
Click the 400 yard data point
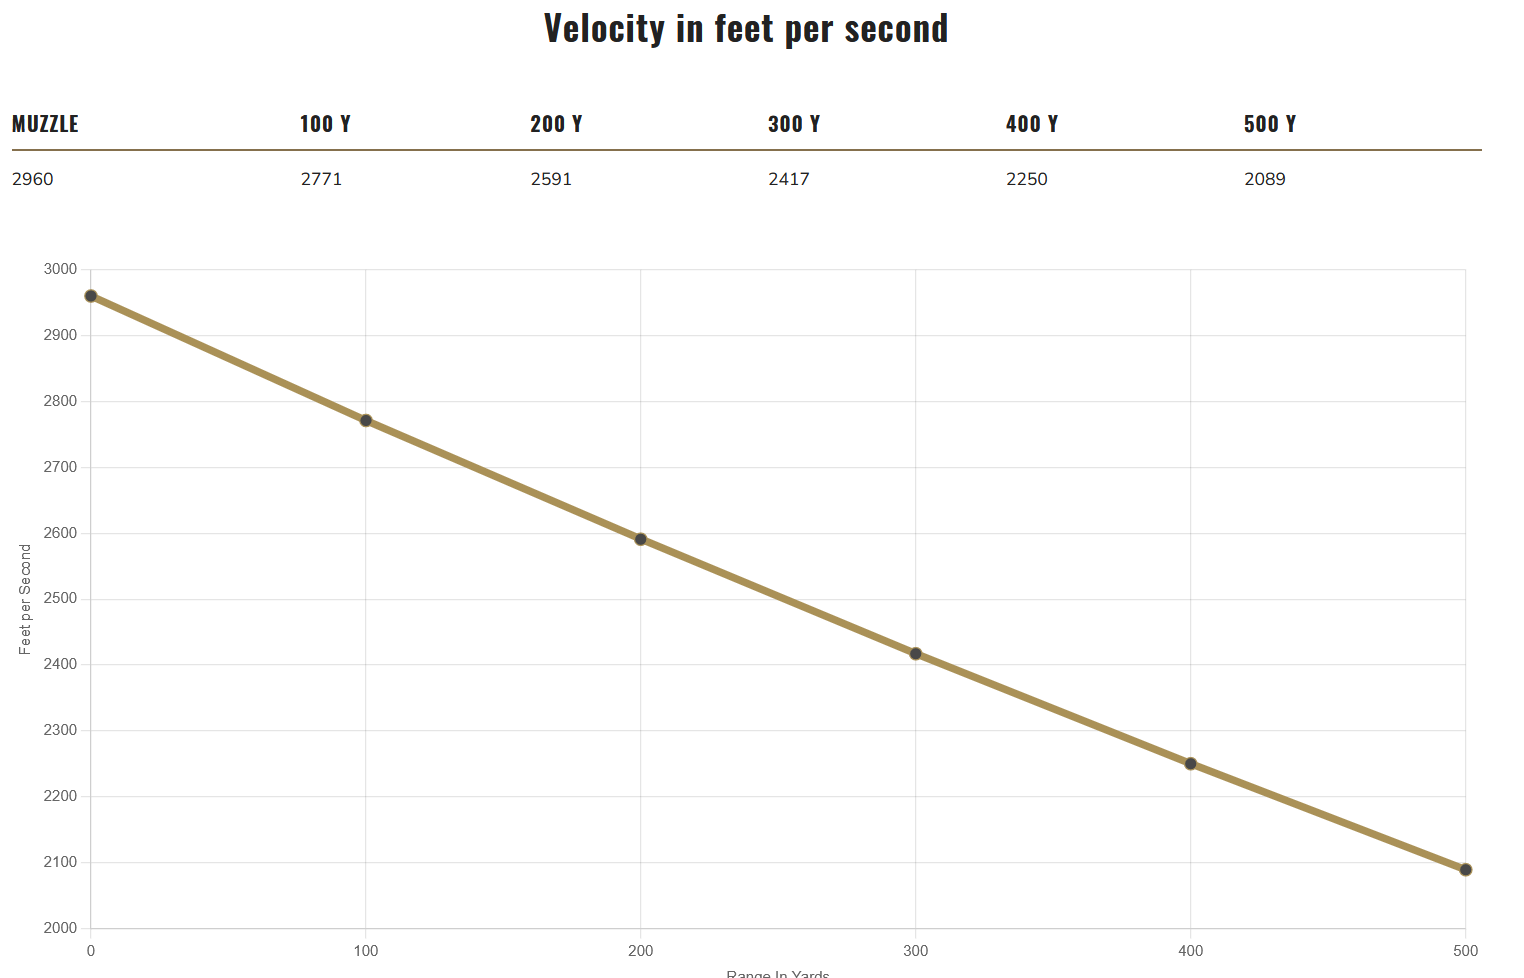point(1191,764)
